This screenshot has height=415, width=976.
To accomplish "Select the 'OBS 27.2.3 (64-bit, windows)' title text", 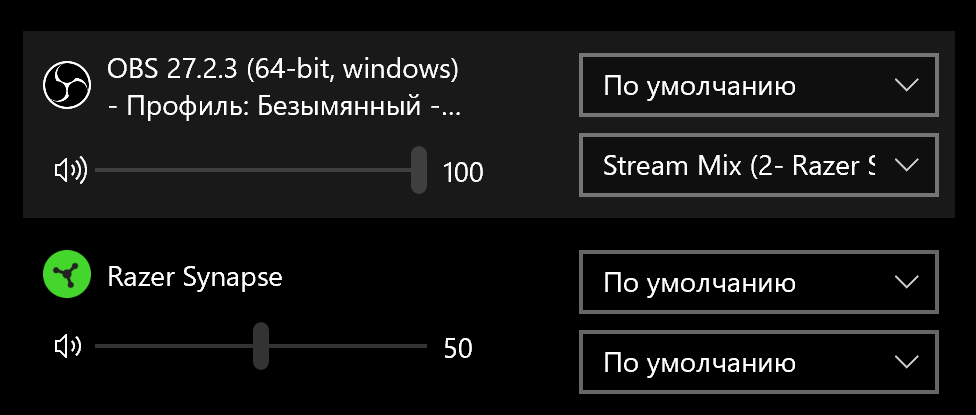I will [x=282, y=70].
